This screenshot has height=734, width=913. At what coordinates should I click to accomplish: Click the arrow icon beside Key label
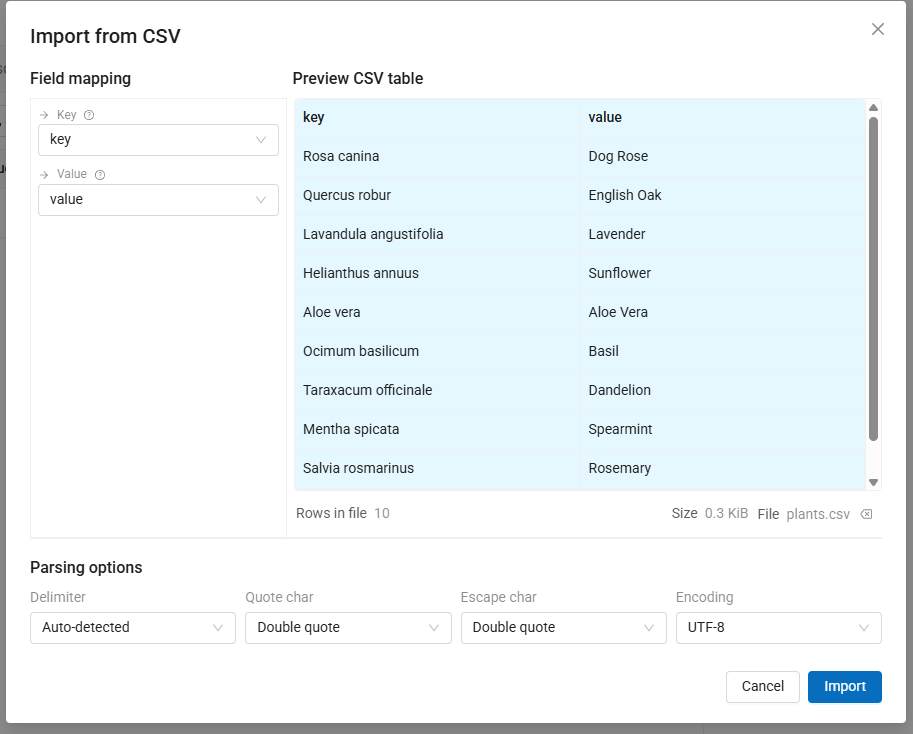pyautogui.click(x=44, y=115)
